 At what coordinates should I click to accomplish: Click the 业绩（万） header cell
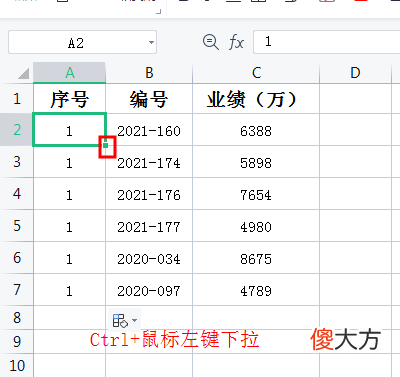[256, 99]
